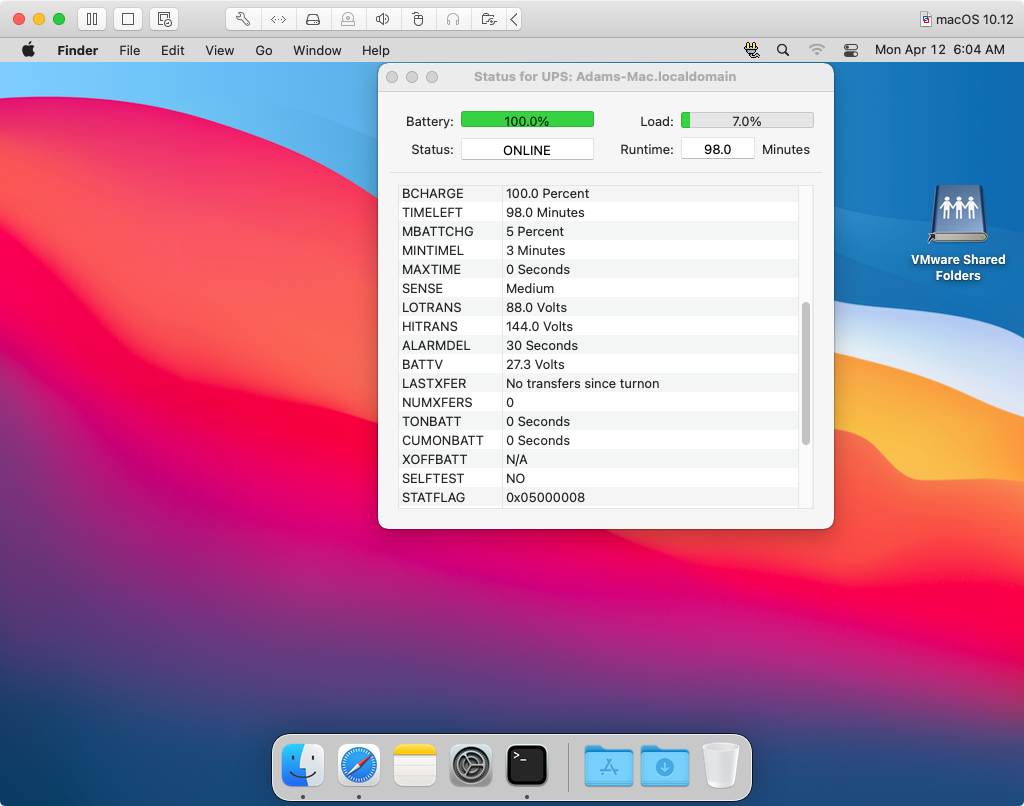Open the VMware snapshot manager icon

tap(165, 19)
